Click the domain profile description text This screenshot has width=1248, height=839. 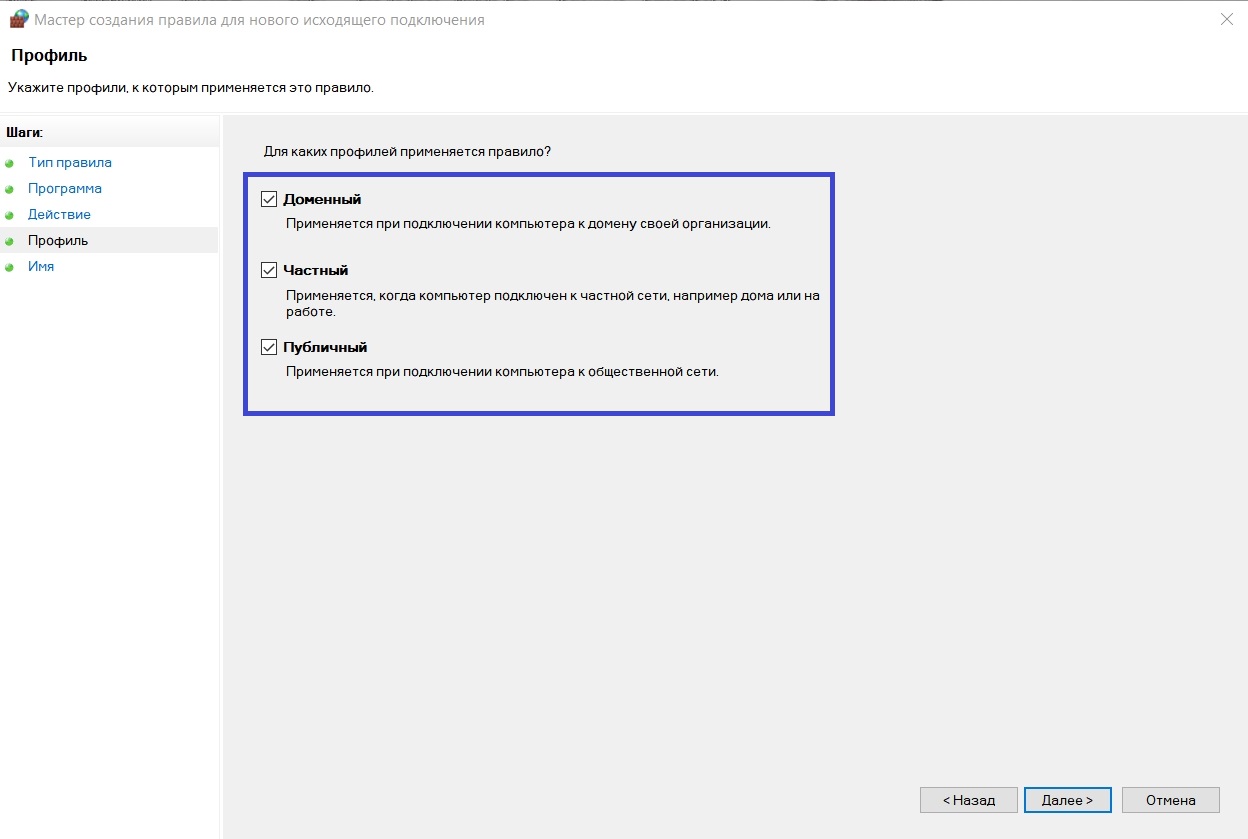point(528,224)
